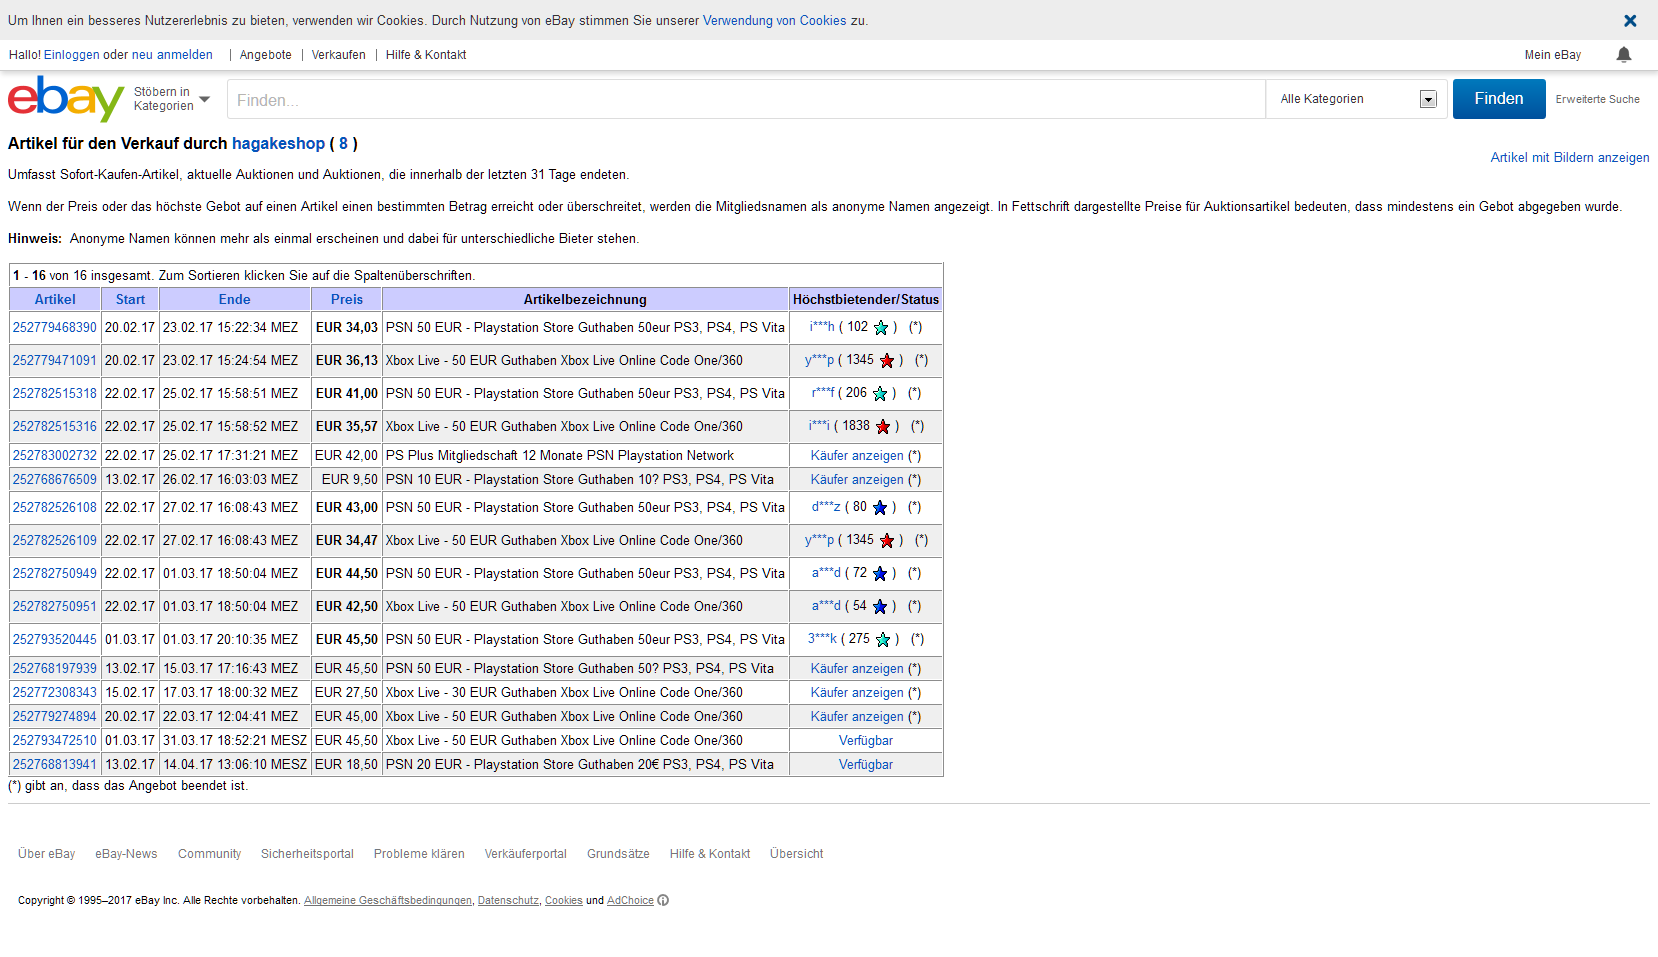Viewport: 1658px width, 957px height.
Task: Open the AdChoice text link
Action: click(630, 900)
